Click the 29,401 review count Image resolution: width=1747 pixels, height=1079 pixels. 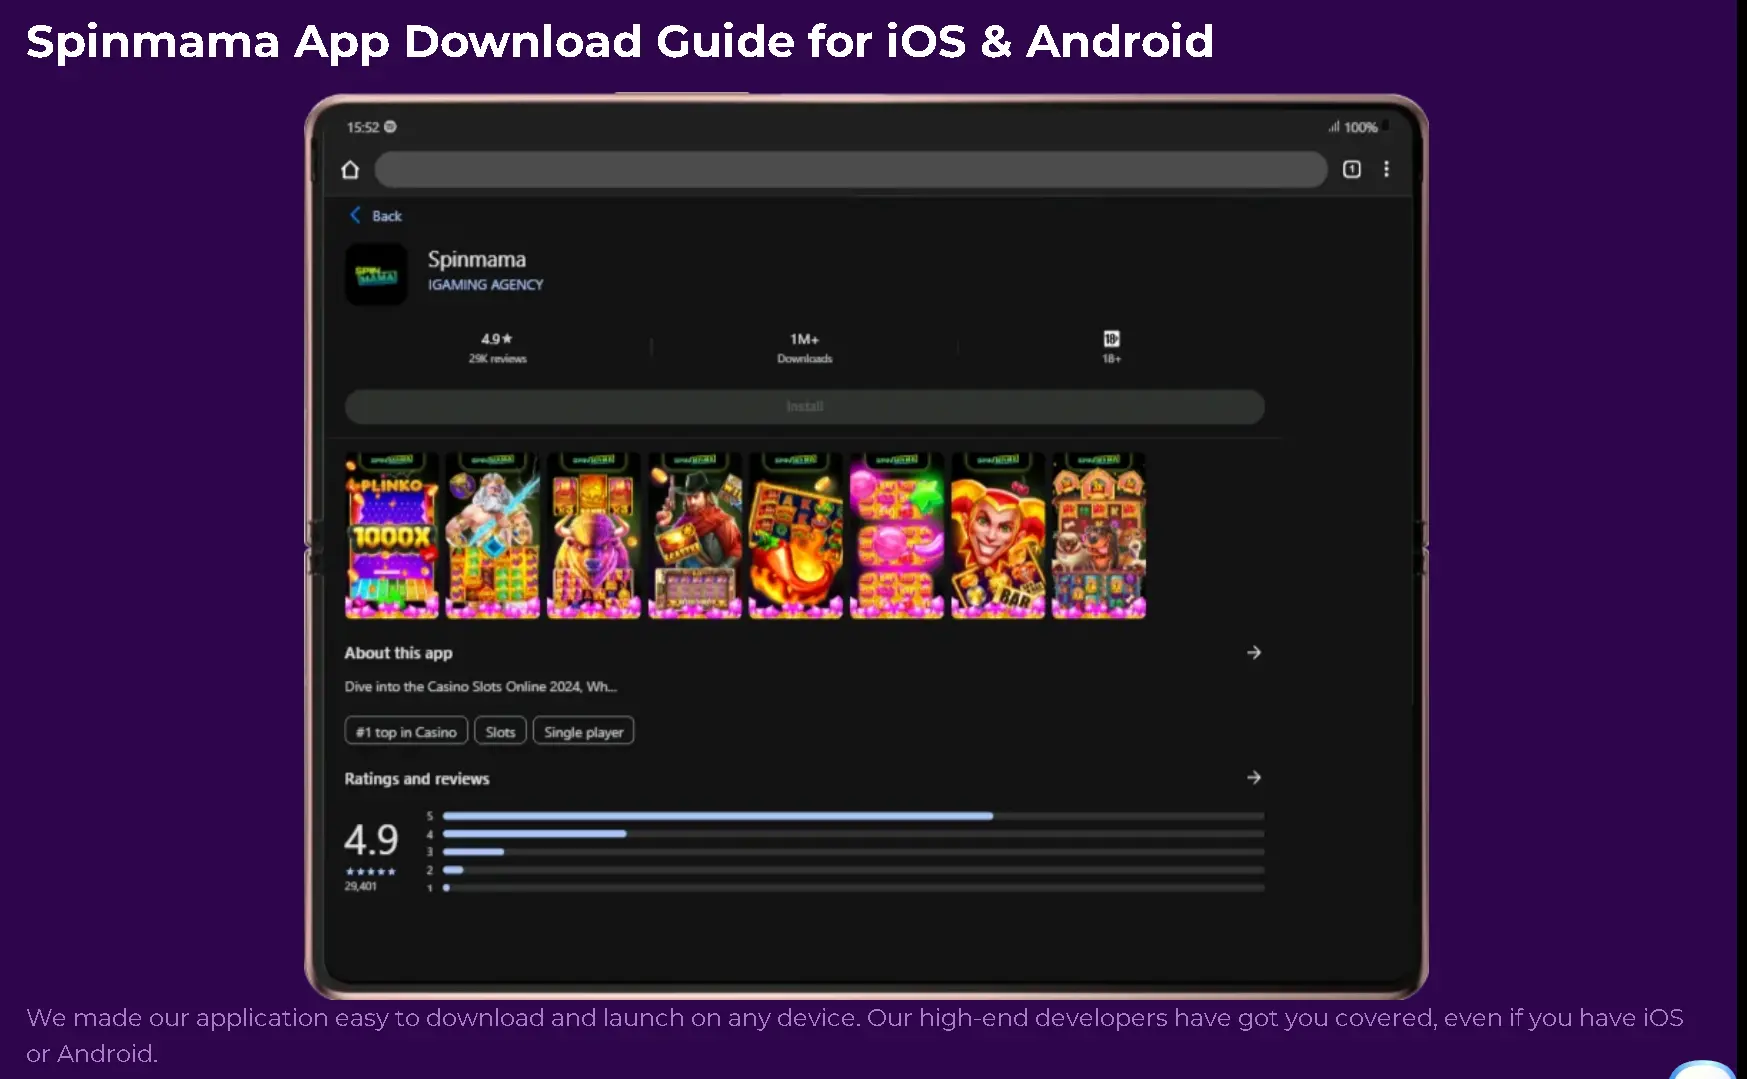[x=361, y=887]
